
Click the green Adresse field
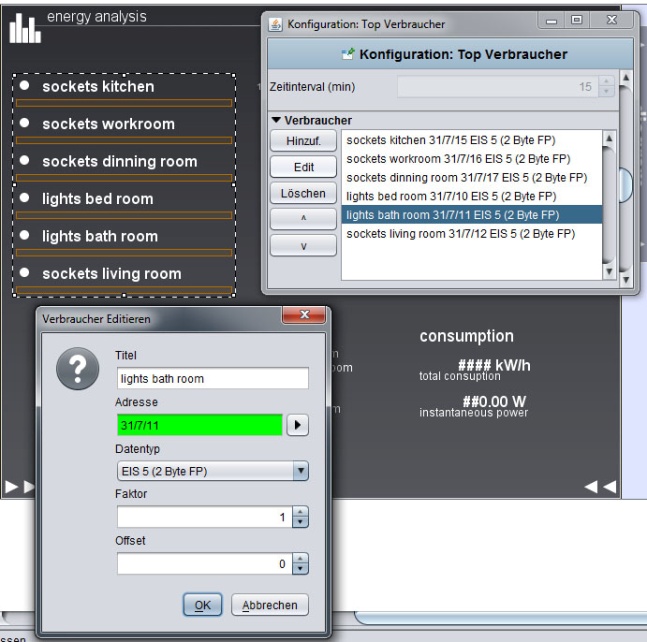(x=199, y=425)
